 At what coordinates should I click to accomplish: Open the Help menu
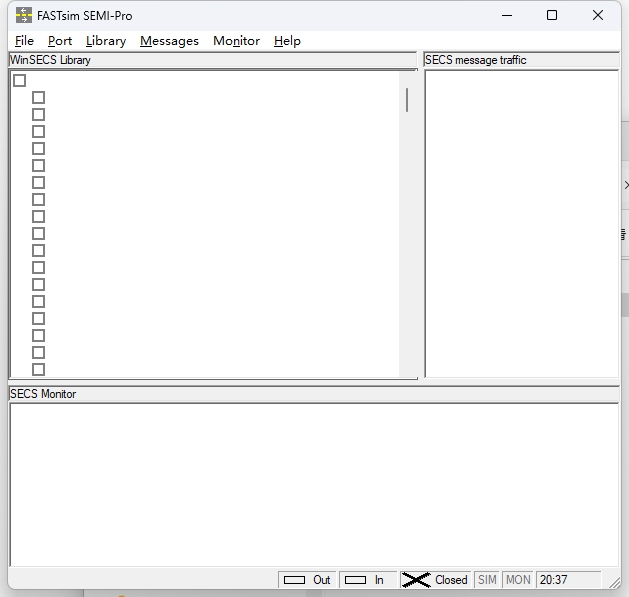pyautogui.click(x=287, y=41)
